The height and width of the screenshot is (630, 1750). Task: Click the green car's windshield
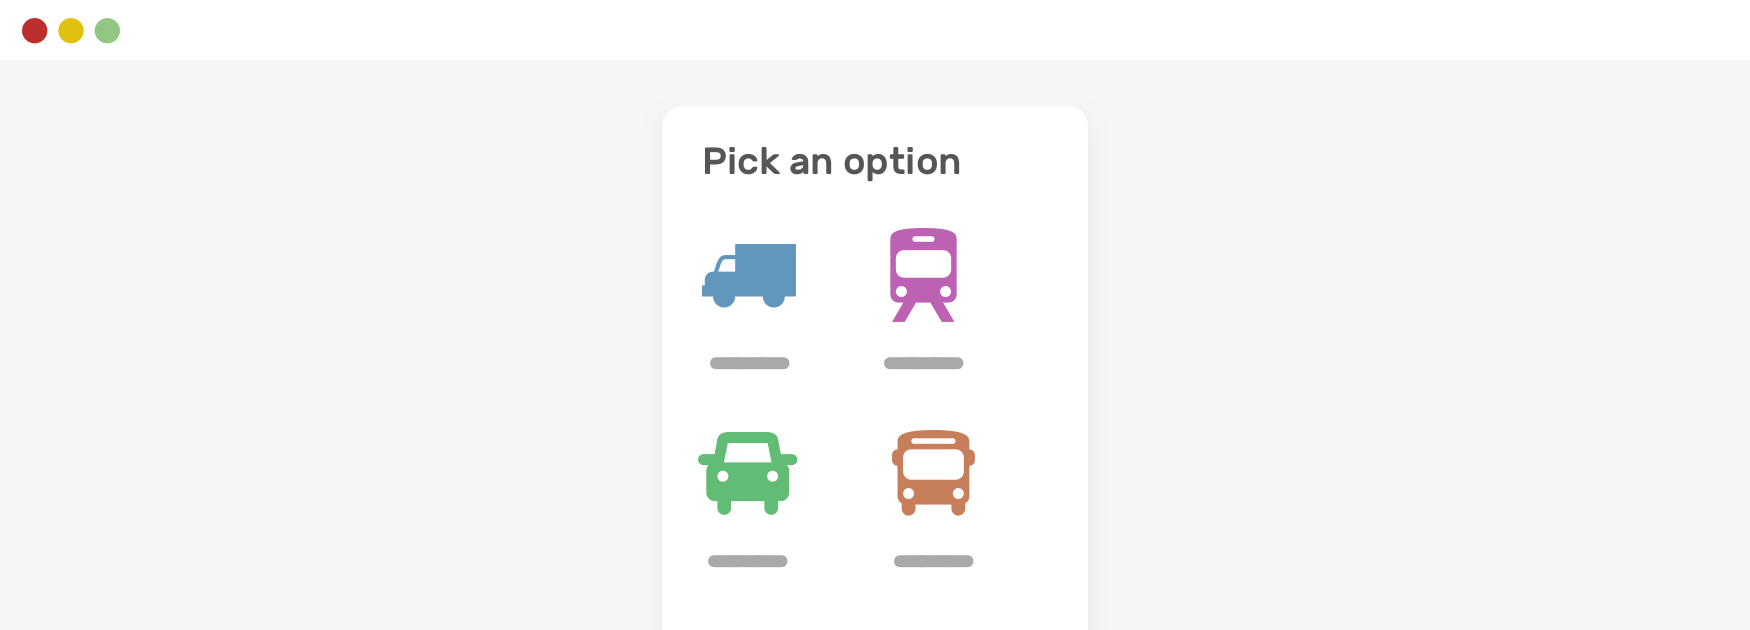(x=748, y=452)
